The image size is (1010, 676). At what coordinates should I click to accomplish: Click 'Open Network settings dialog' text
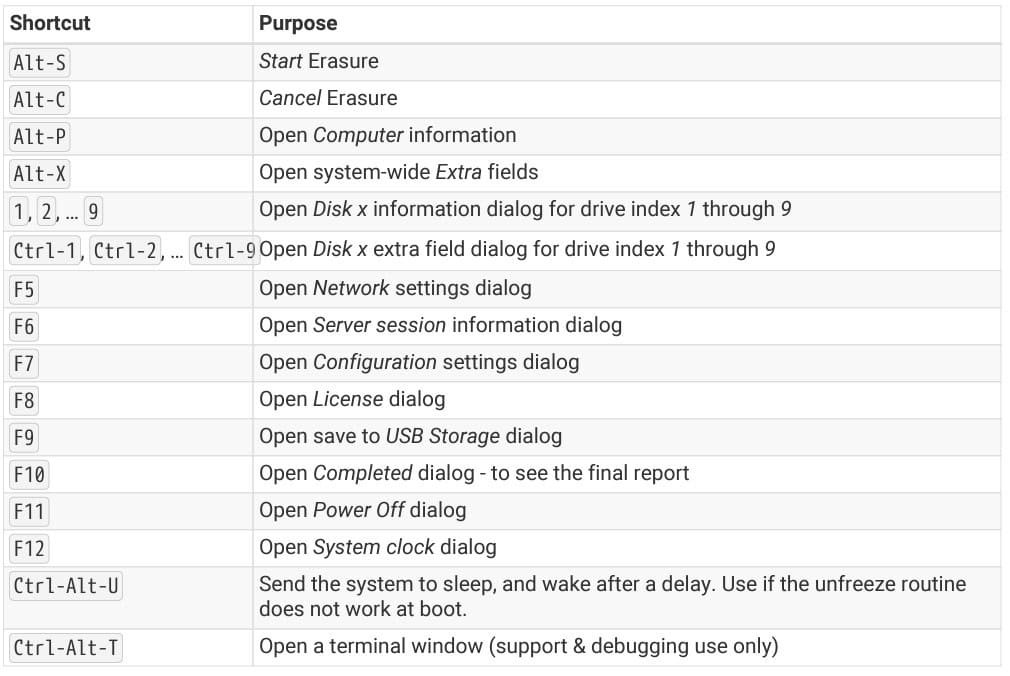point(395,288)
